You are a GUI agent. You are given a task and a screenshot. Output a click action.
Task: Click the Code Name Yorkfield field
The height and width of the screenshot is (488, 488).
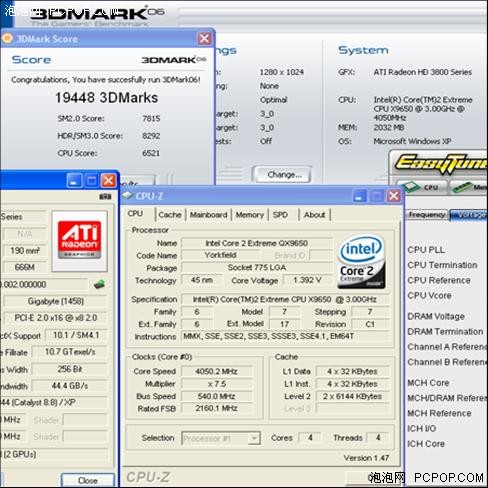[220, 255]
